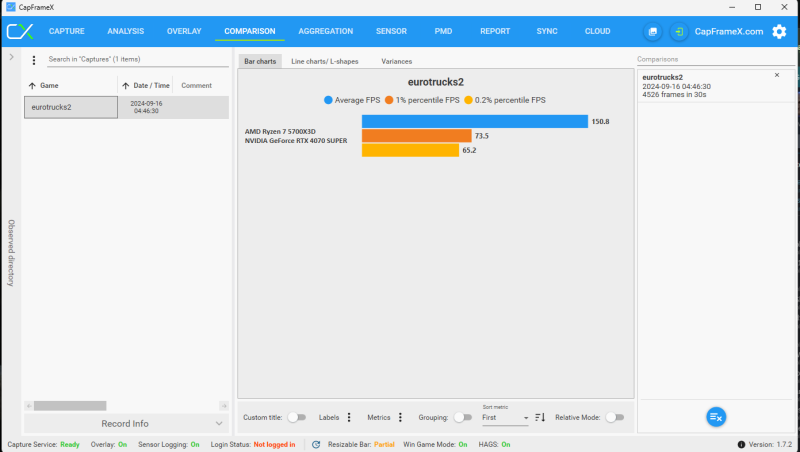Image resolution: width=800 pixels, height=452 pixels.
Task: Click the Resizable Bar Partial status
Action: (361, 444)
